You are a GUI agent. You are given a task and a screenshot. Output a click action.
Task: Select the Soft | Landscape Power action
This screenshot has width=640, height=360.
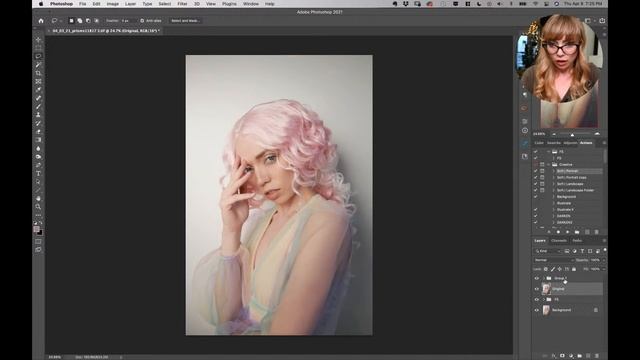point(575,190)
